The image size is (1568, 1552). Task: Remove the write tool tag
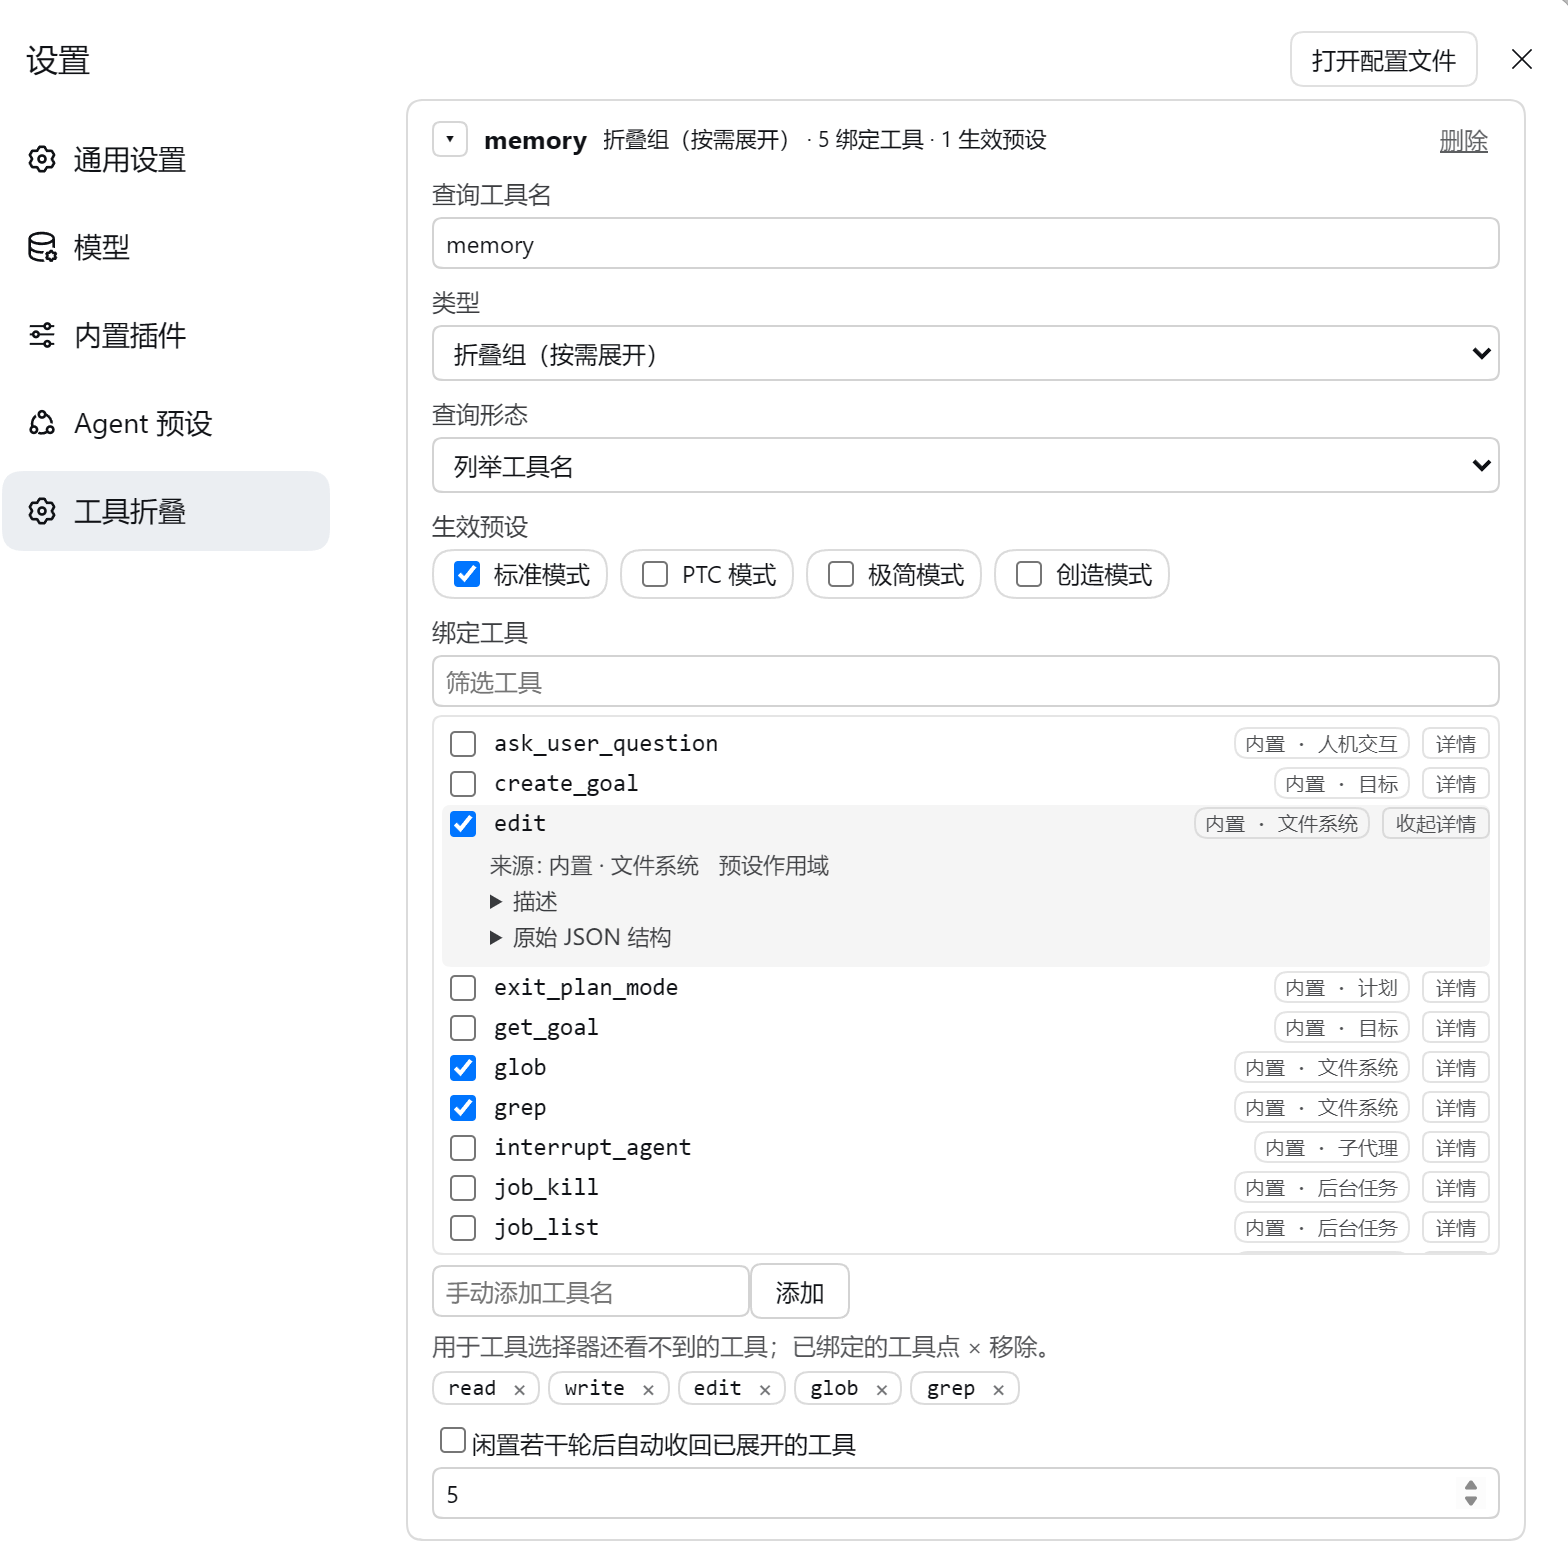click(x=648, y=1390)
